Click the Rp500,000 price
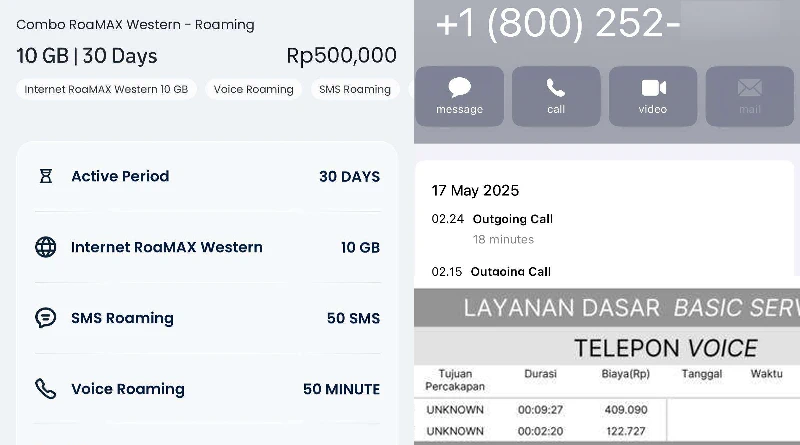Viewport: 800px width, 445px height. click(x=341, y=55)
